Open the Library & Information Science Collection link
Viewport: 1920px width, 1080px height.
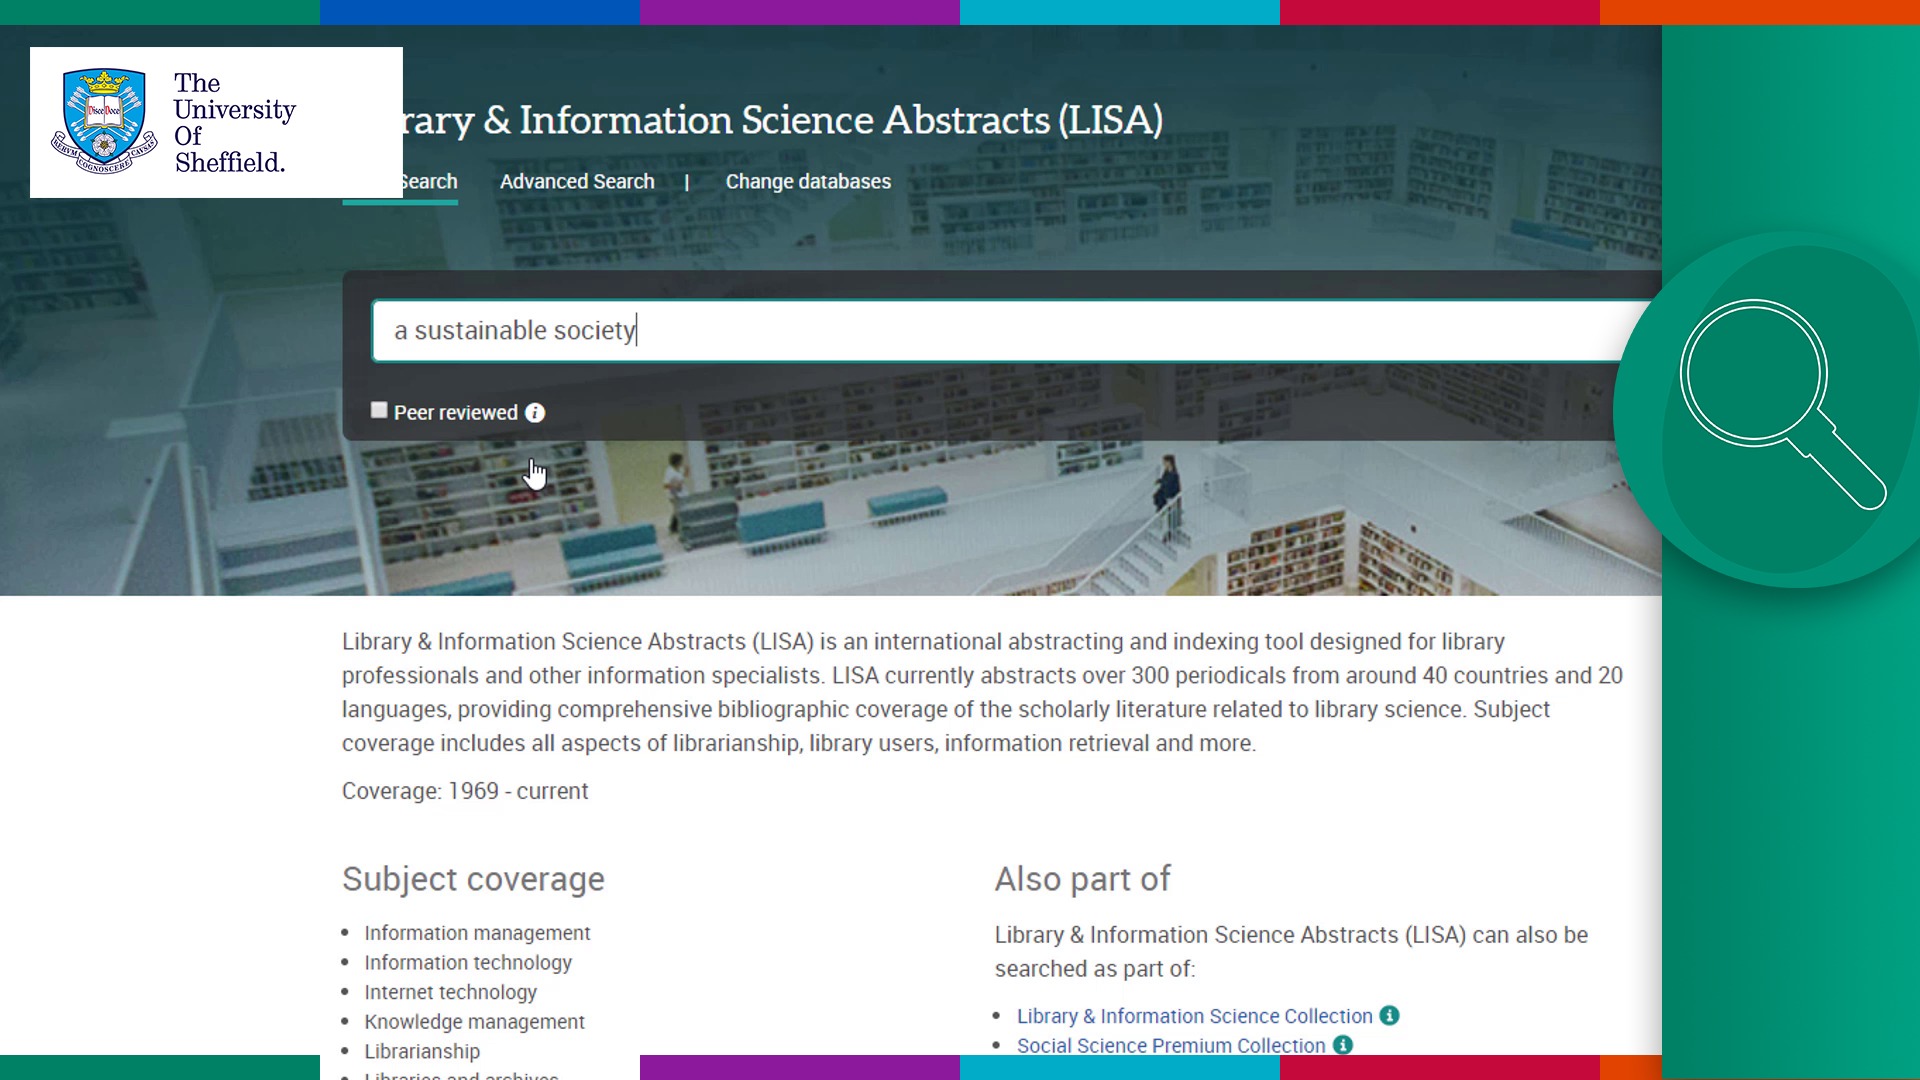[x=1194, y=1016]
